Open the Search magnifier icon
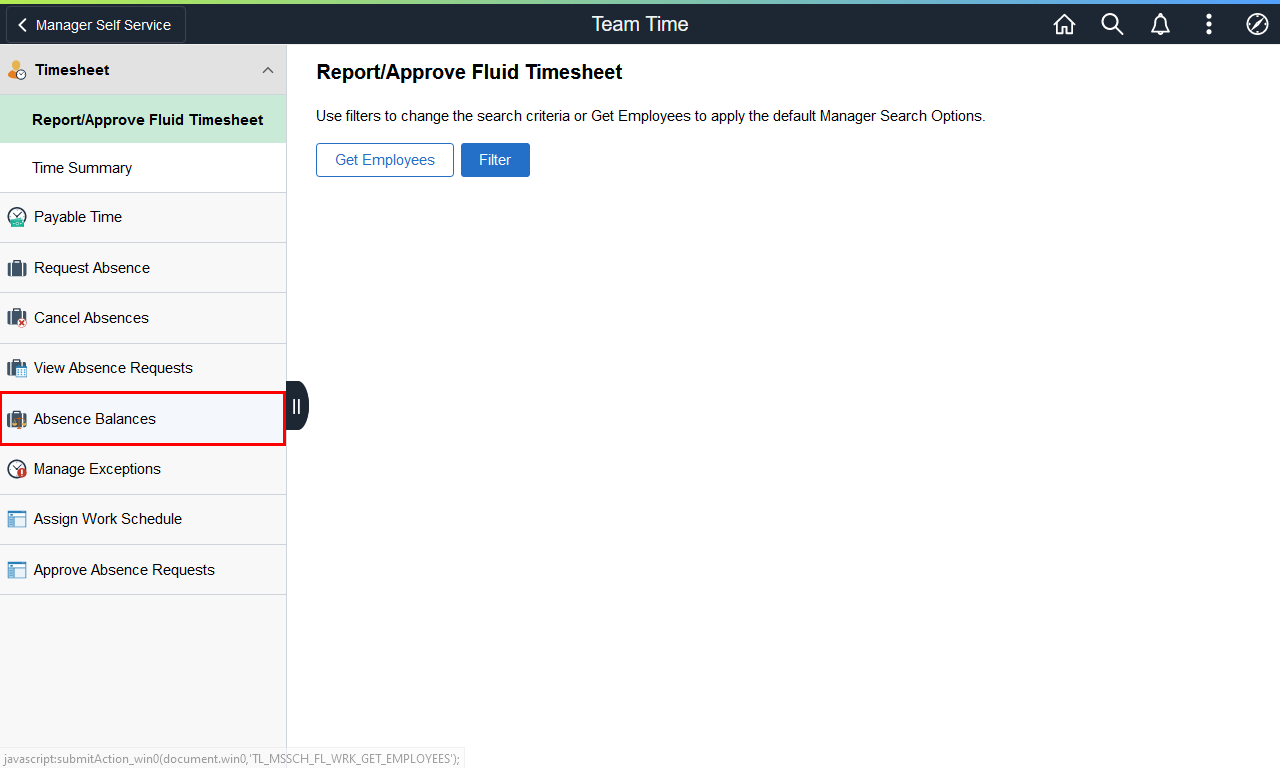 1112,24
